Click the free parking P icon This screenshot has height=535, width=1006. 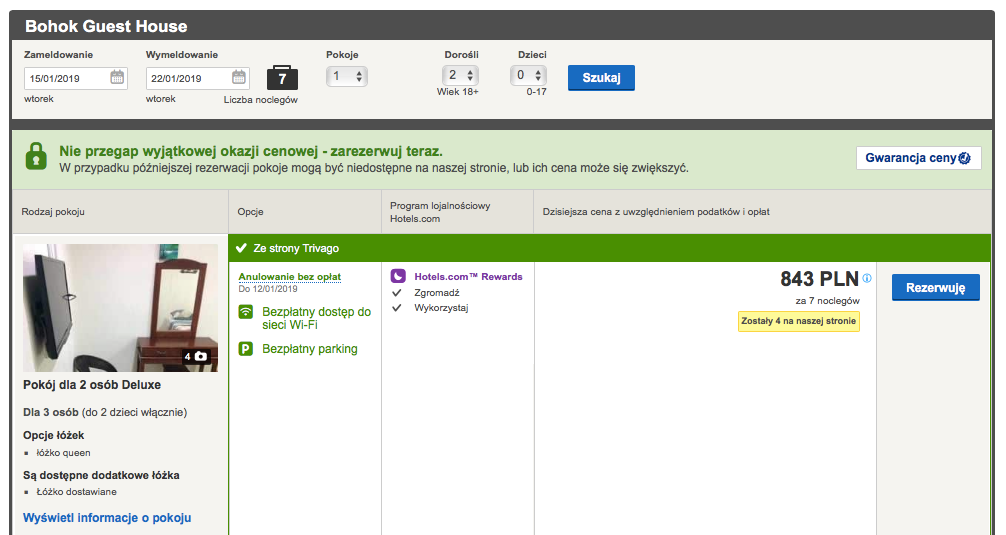click(246, 349)
